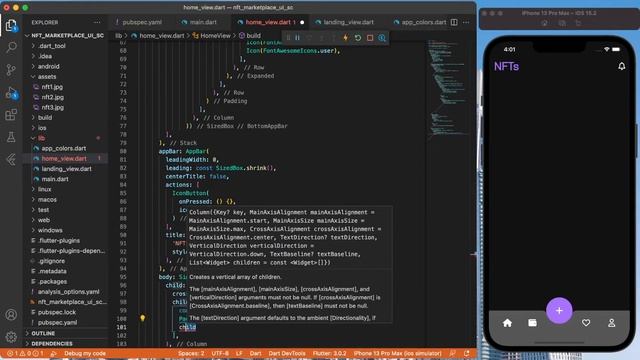Open the Search view in activity bar
Image resolution: width=640 pixels, height=360 pixels.
point(11,47)
